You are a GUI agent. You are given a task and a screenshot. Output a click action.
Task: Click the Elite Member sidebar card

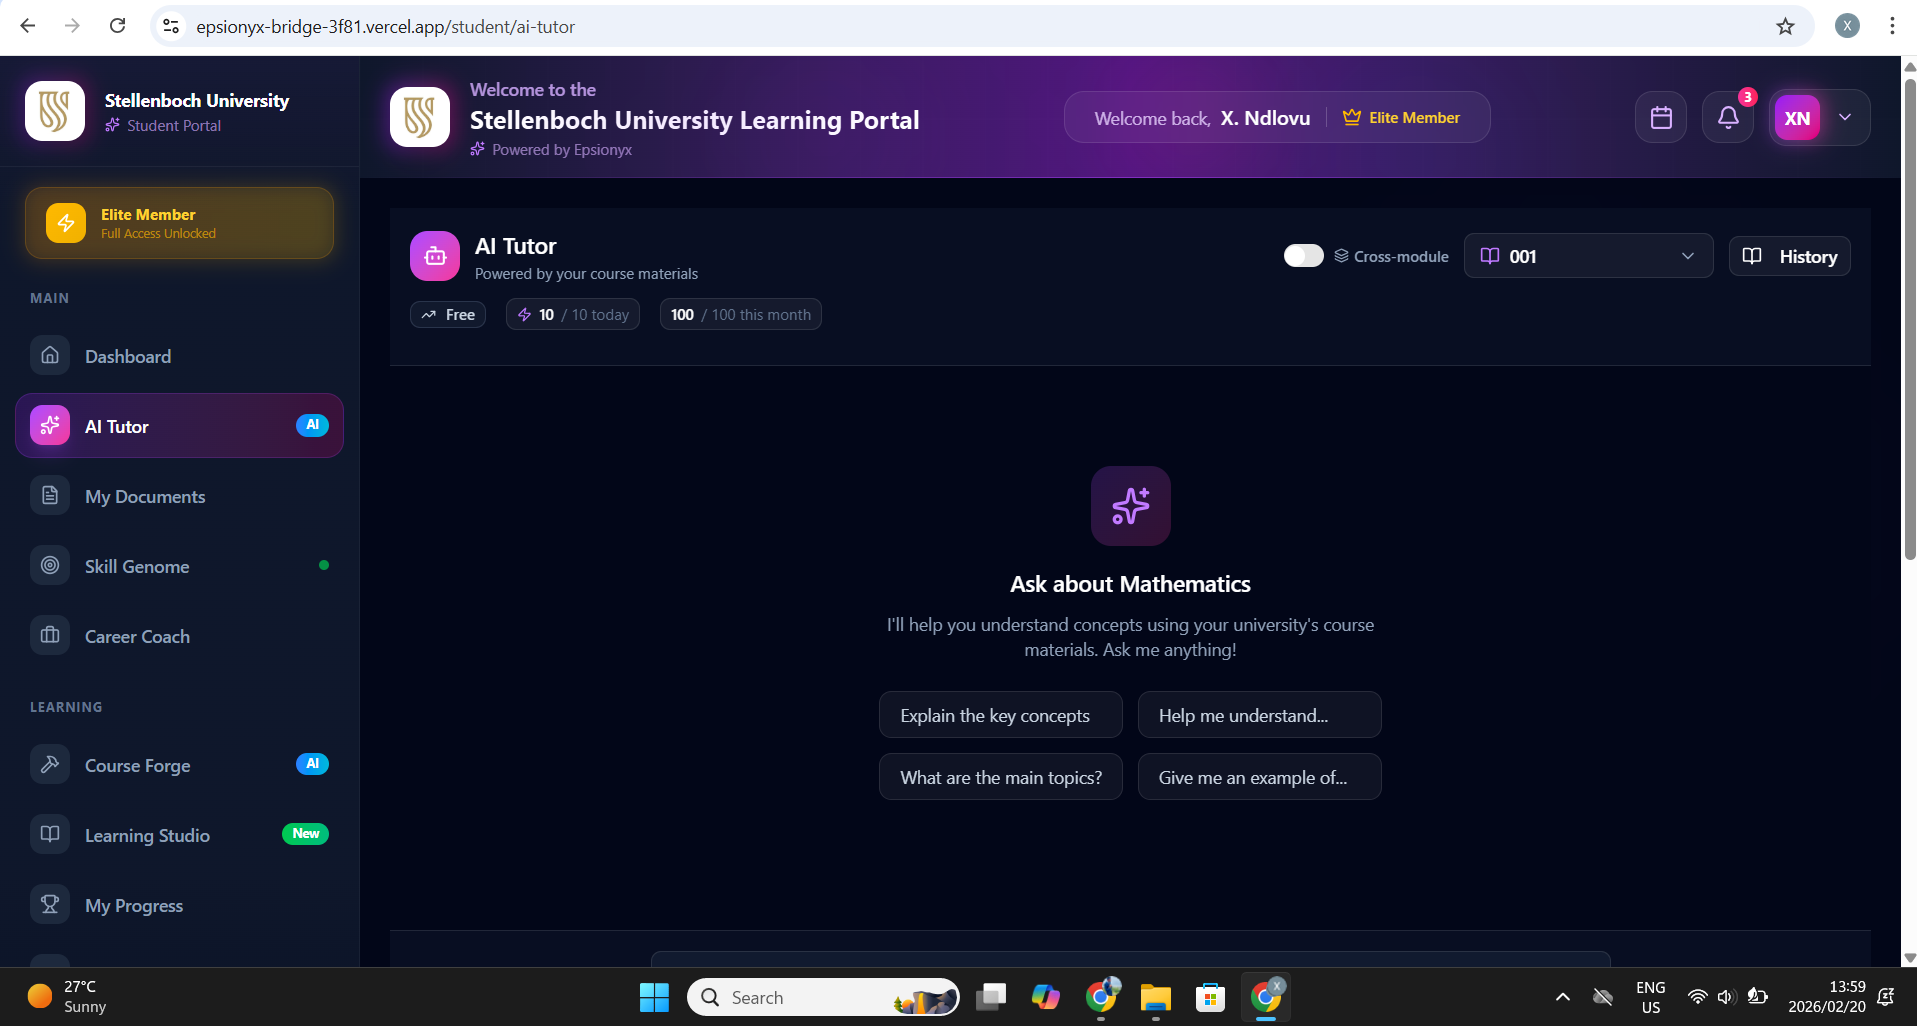179,223
